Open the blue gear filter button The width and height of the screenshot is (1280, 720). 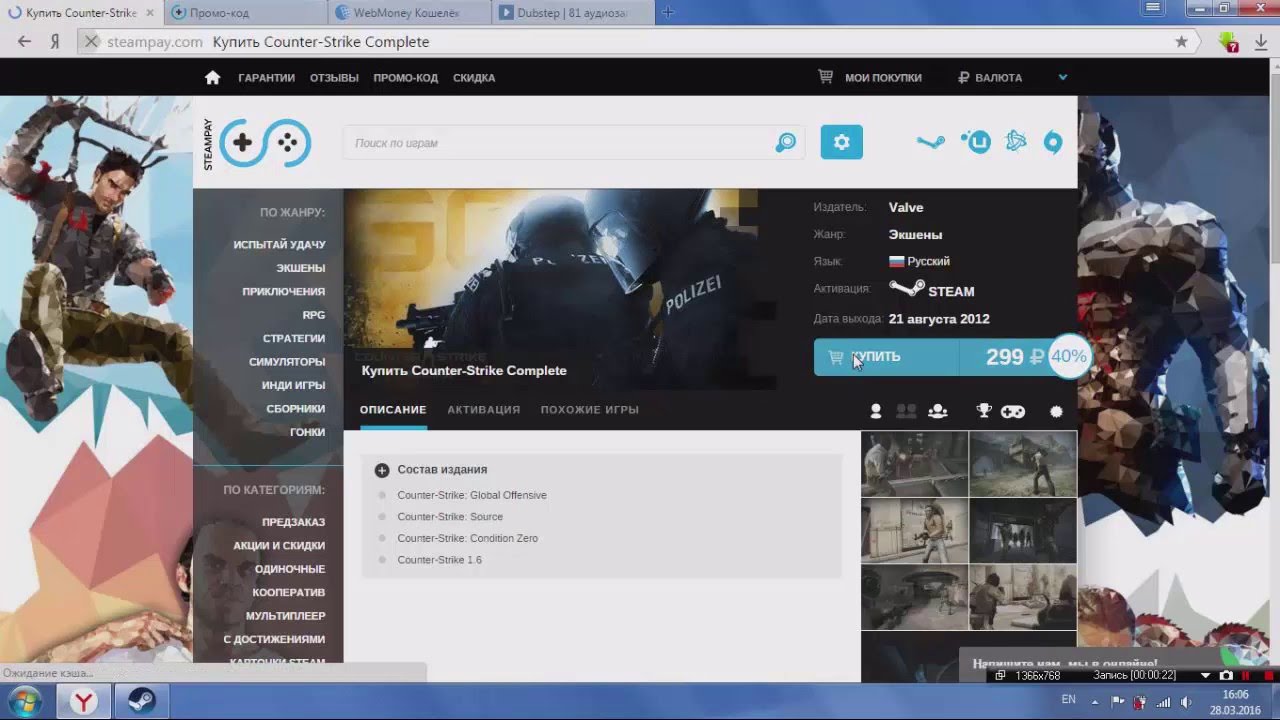click(842, 142)
